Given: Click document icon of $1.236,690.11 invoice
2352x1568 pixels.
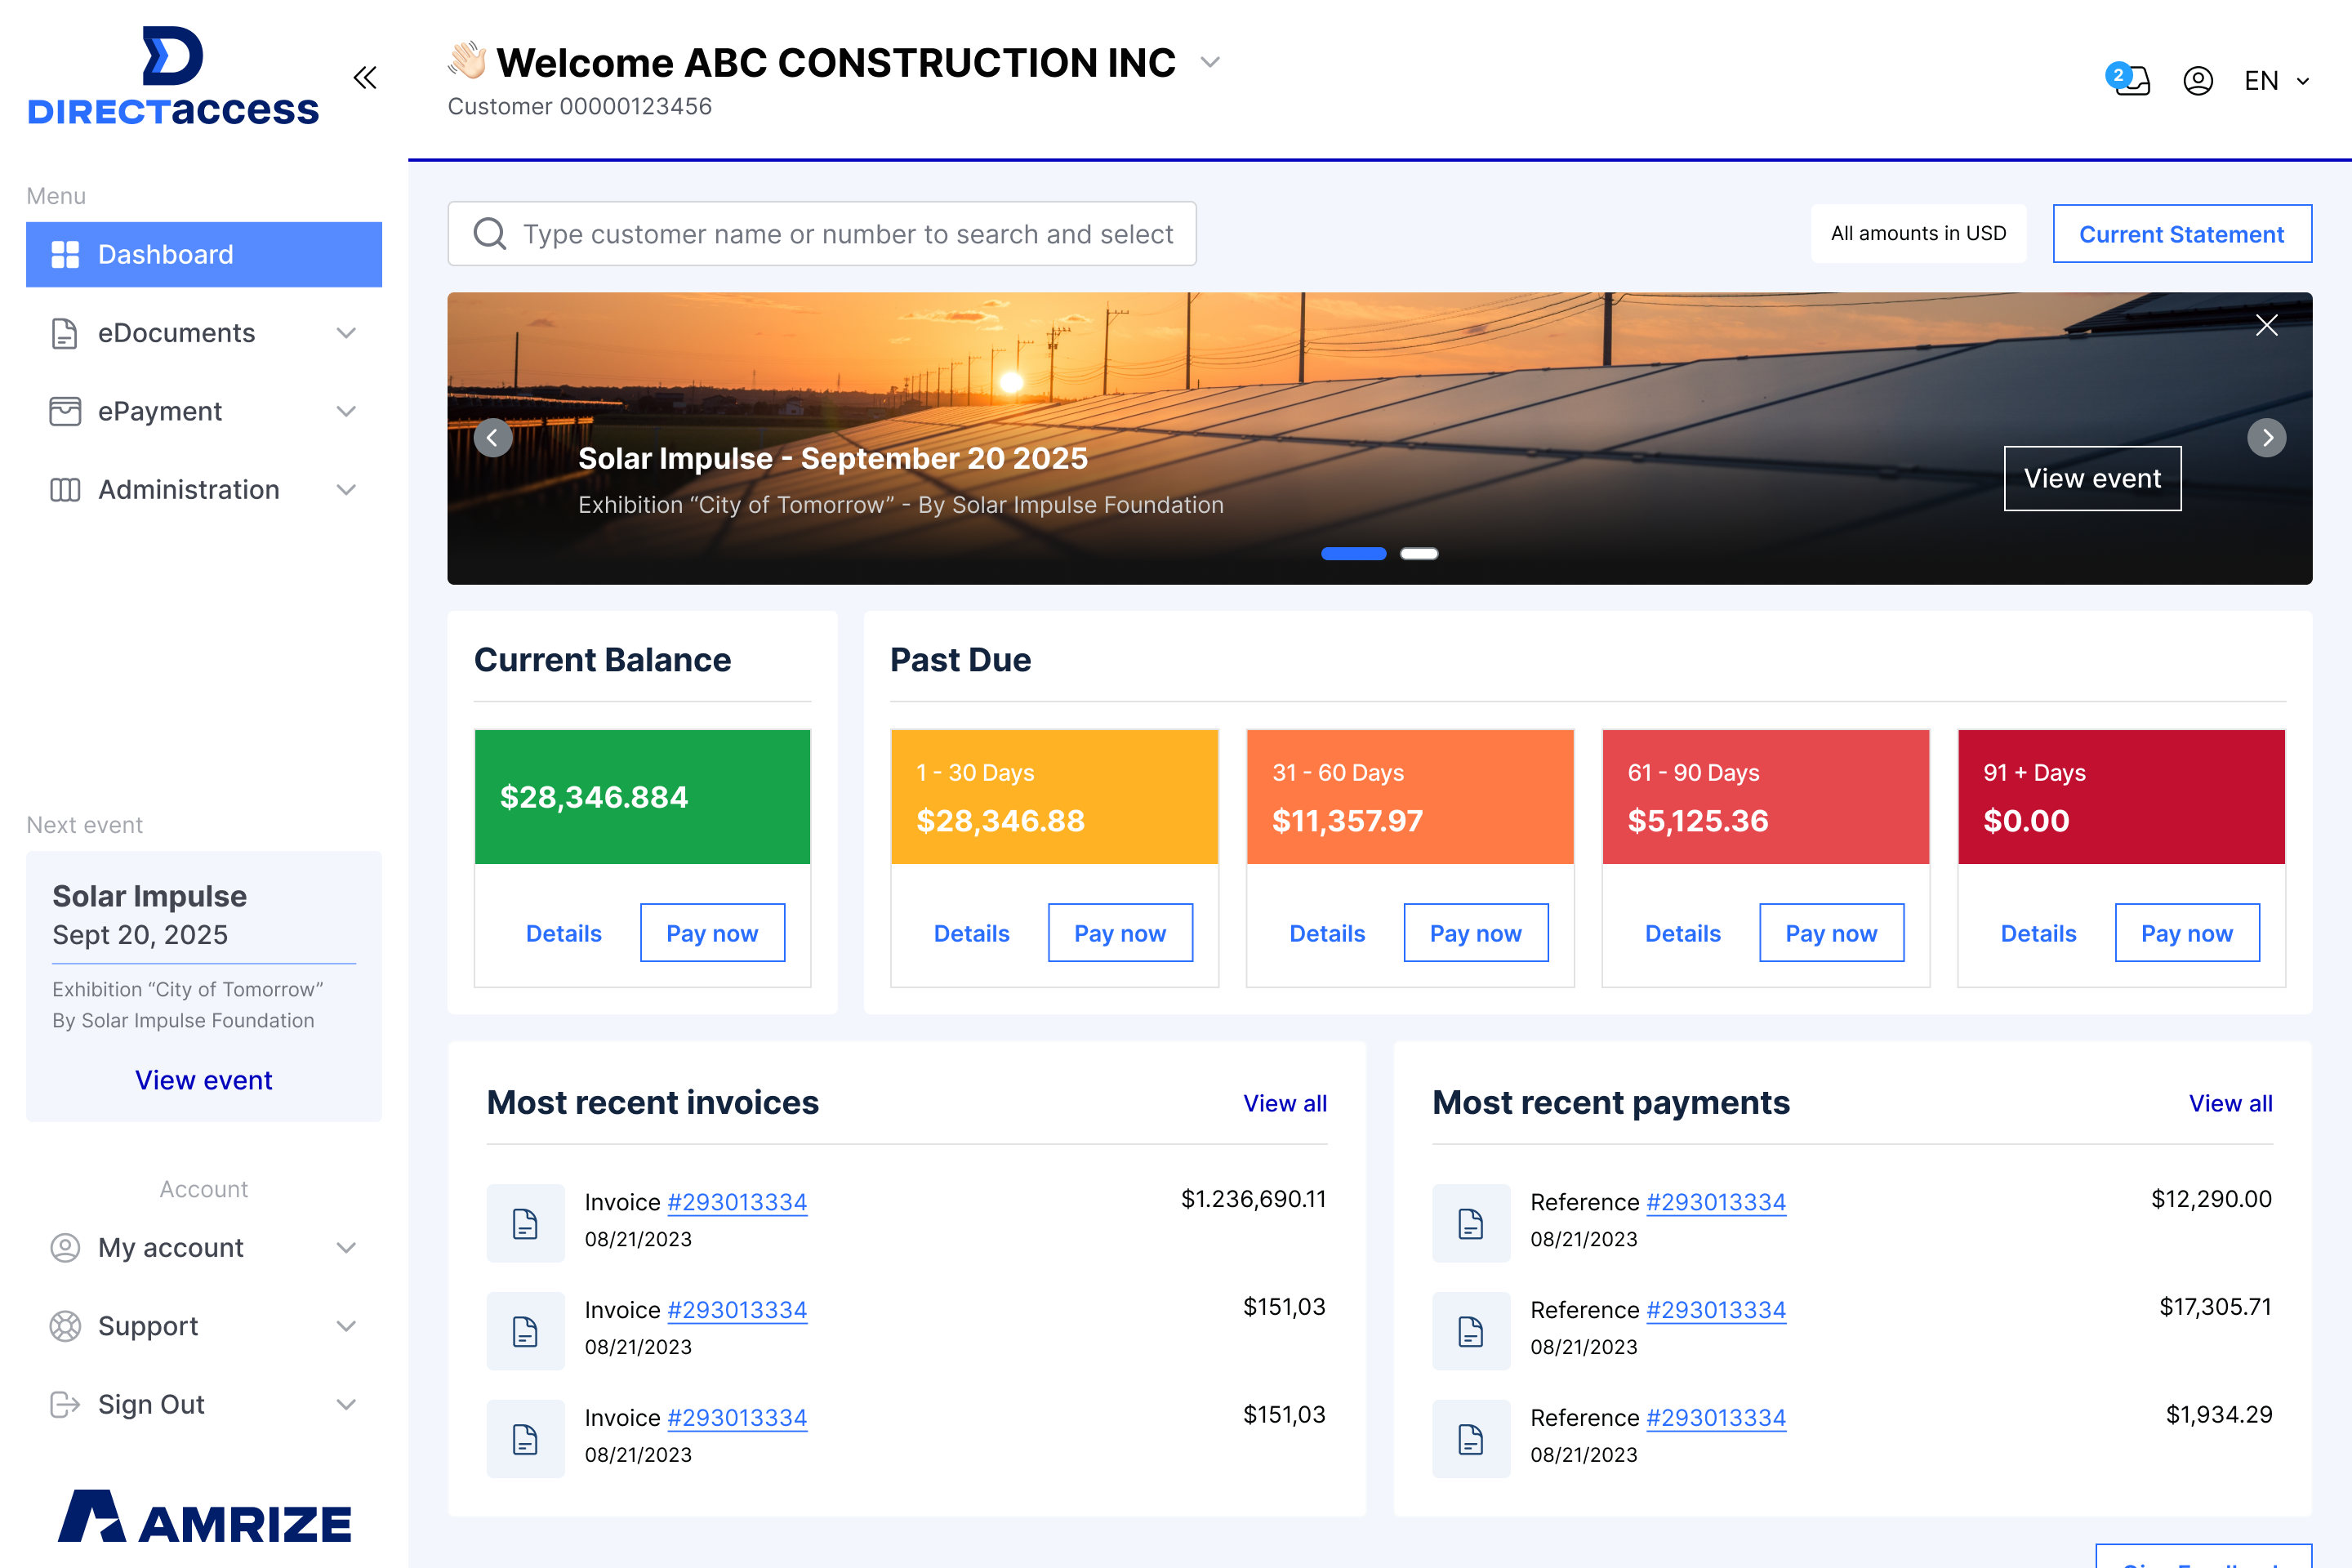Looking at the screenshot, I should click(x=525, y=1223).
